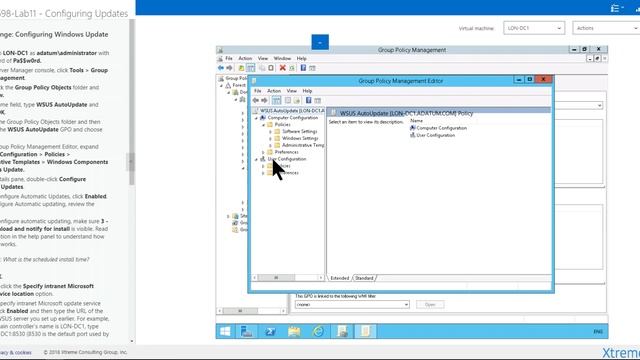Open View menu in Group Policy Management Editor
Viewport: 640px width, 360px height.
[291, 91]
